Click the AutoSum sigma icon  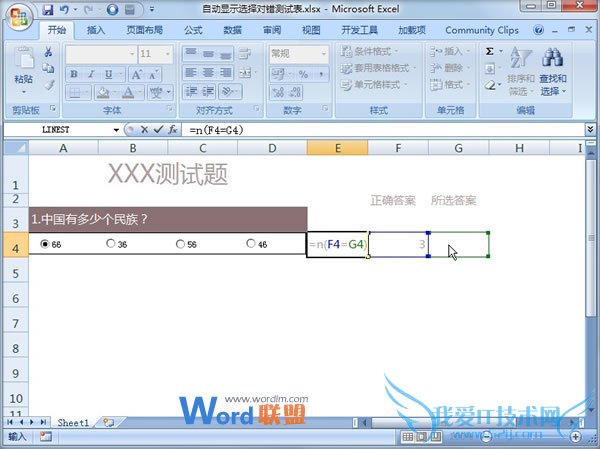coord(489,51)
